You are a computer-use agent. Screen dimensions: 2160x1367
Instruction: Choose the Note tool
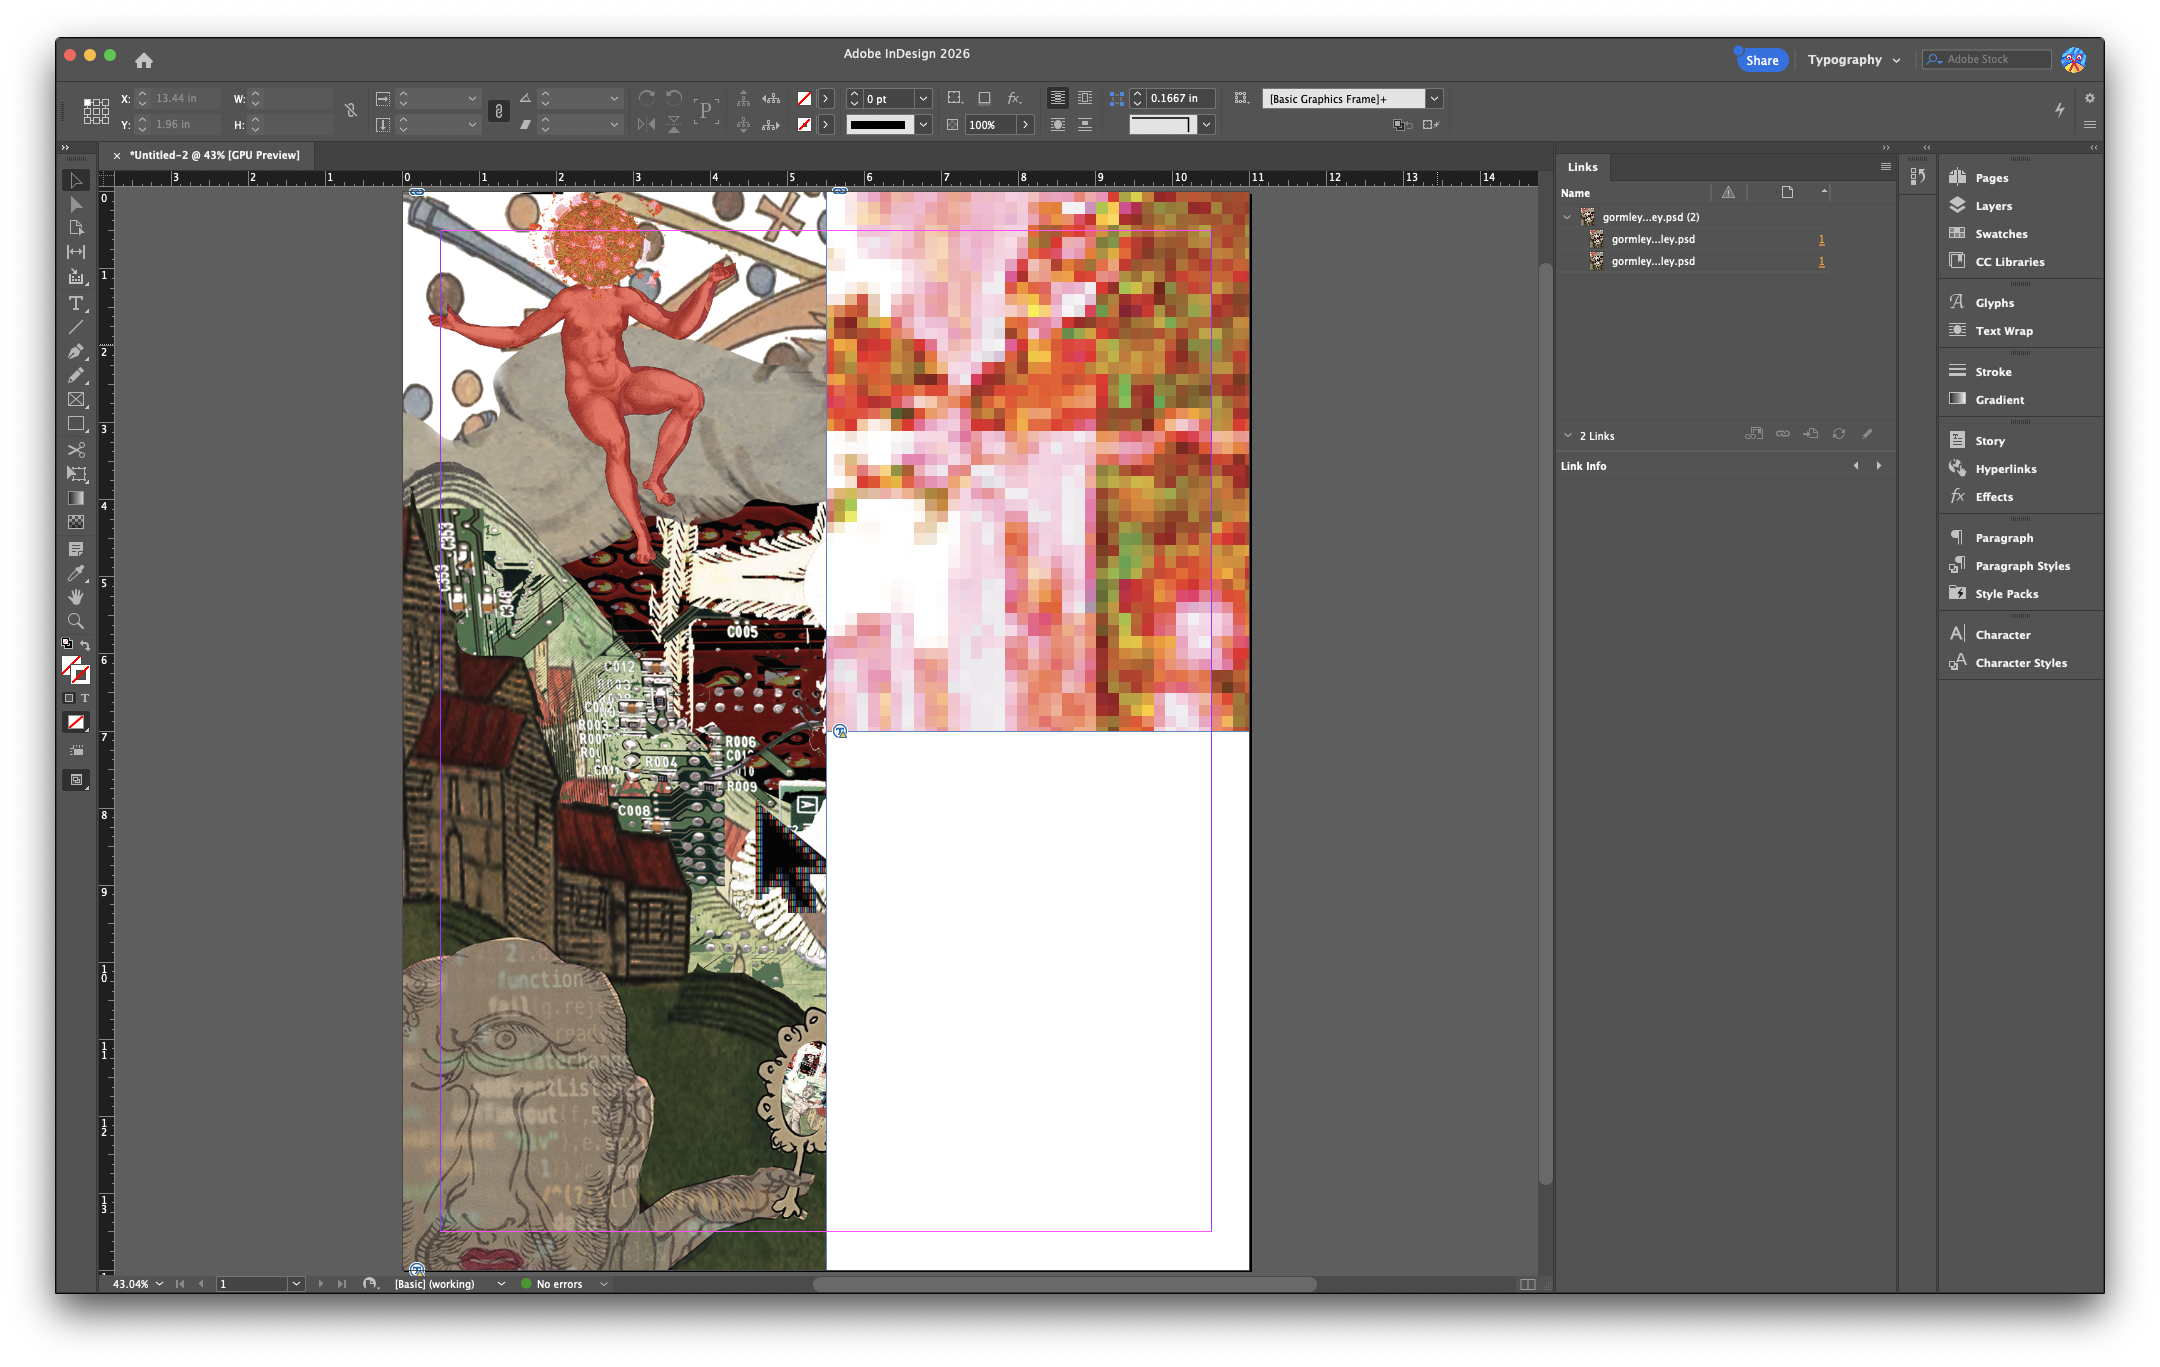click(x=76, y=549)
